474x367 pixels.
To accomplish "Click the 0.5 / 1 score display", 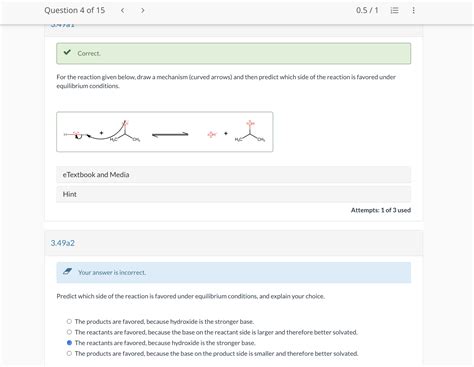I will point(367,10).
